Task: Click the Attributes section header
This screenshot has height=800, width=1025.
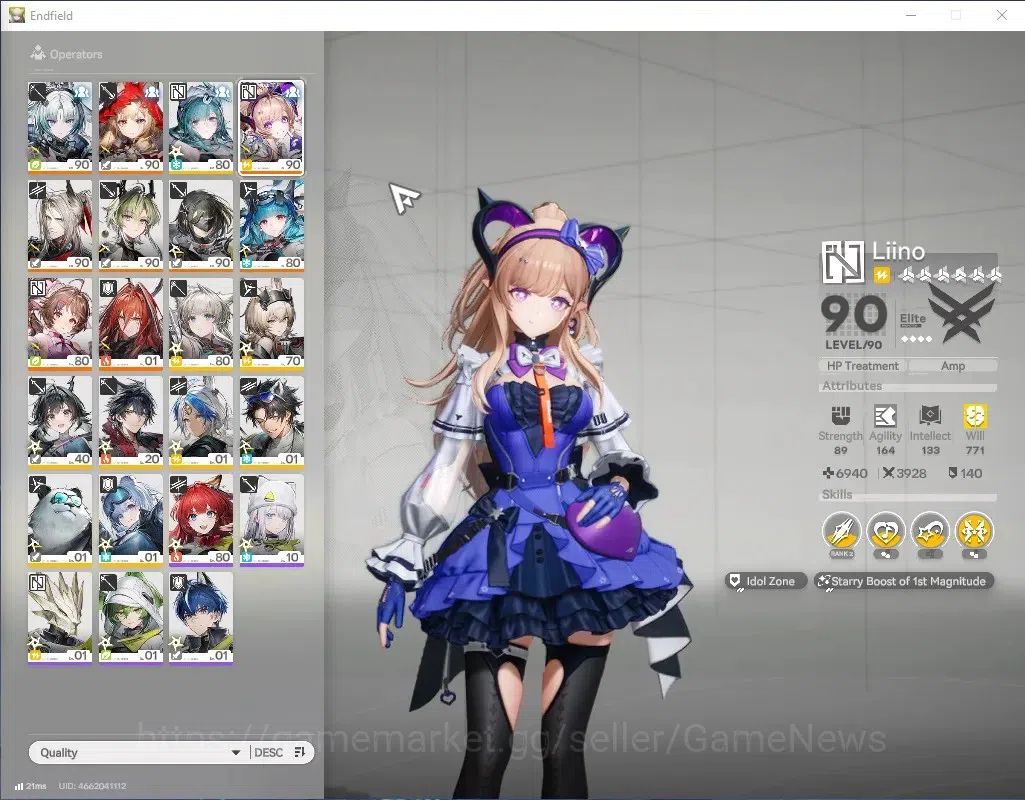Action: pyautogui.click(x=852, y=386)
